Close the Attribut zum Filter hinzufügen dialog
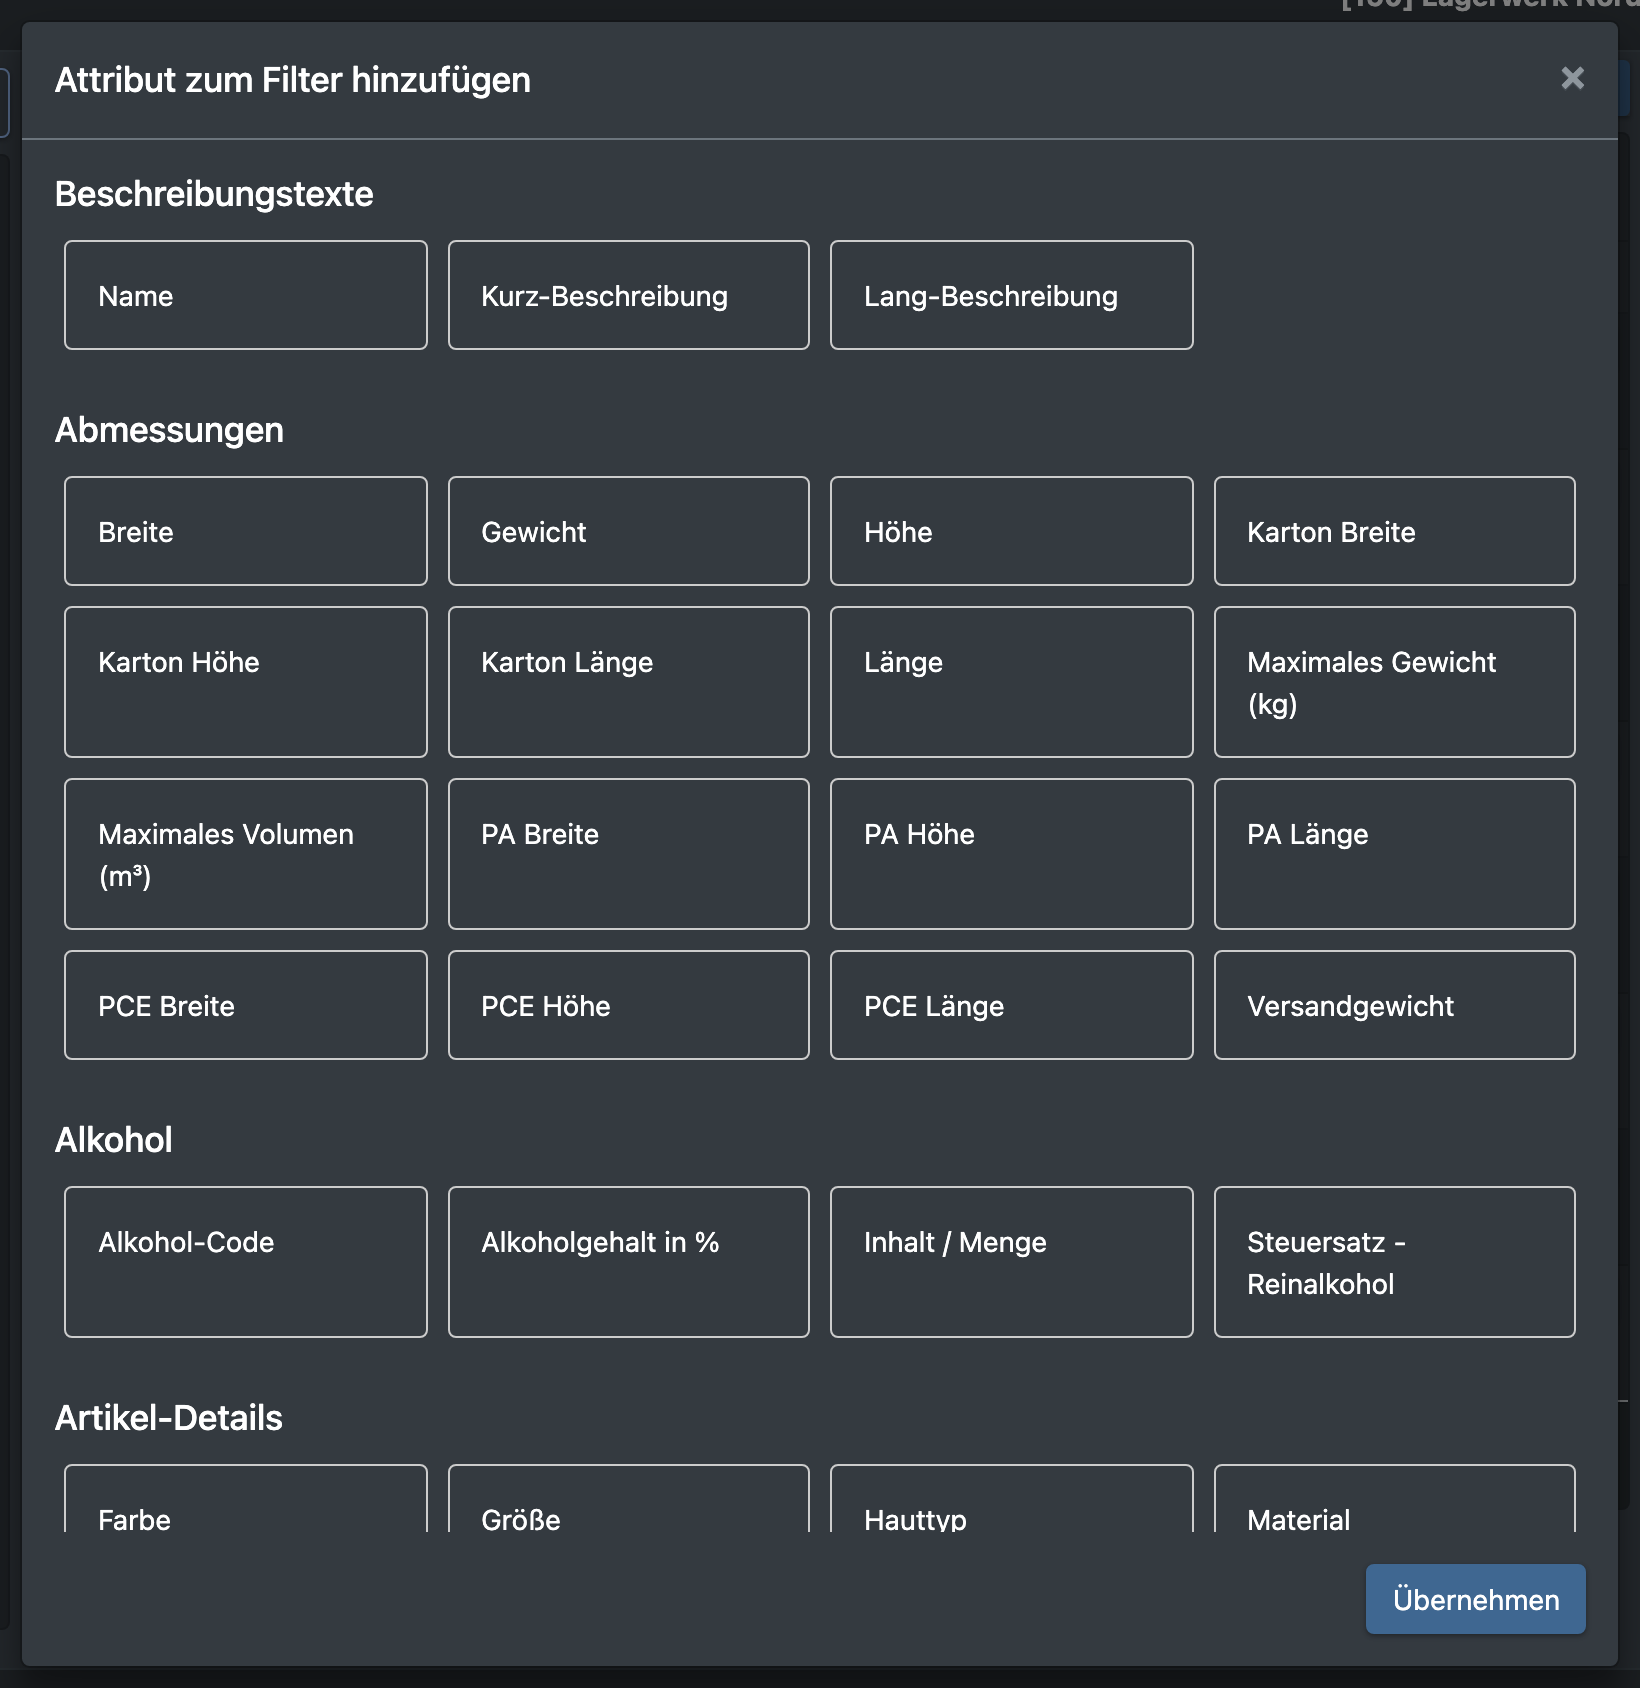The image size is (1640, 1688). [1572, 78]
